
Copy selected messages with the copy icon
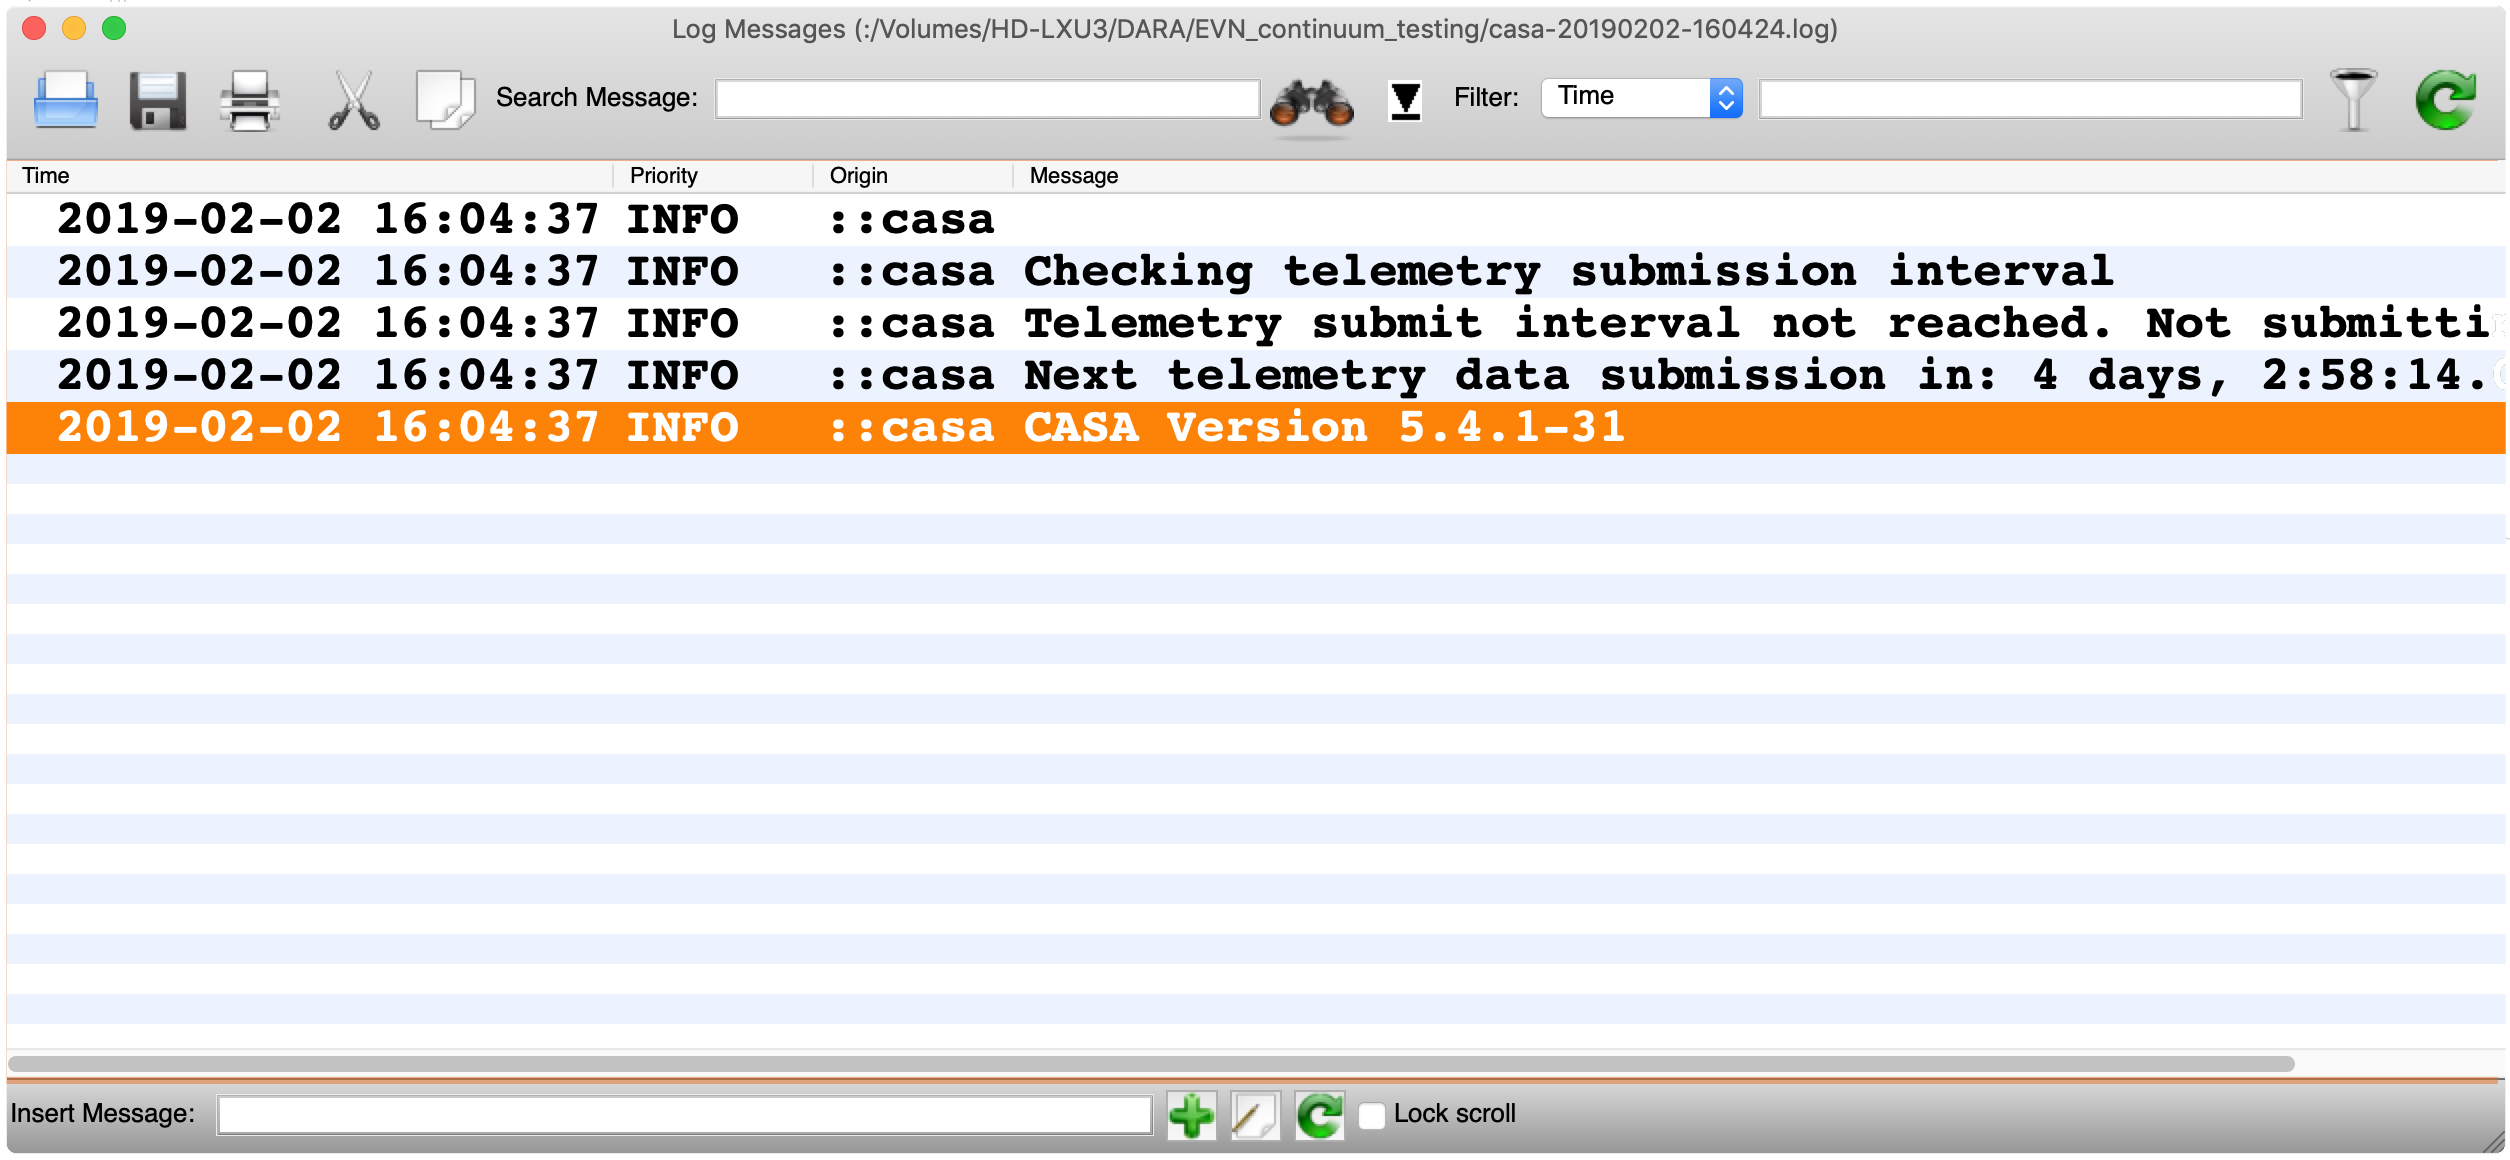point(445,100)
